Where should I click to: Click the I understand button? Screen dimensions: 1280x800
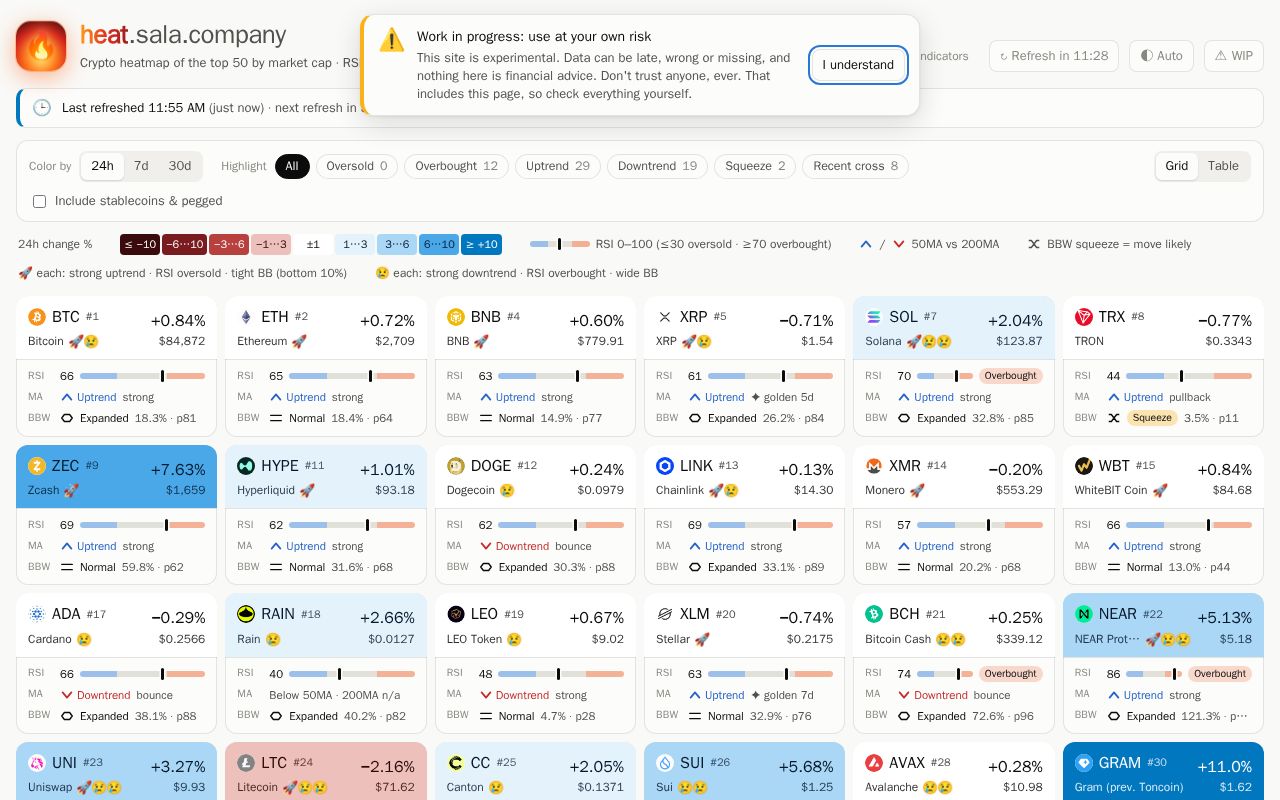point(858,65)
